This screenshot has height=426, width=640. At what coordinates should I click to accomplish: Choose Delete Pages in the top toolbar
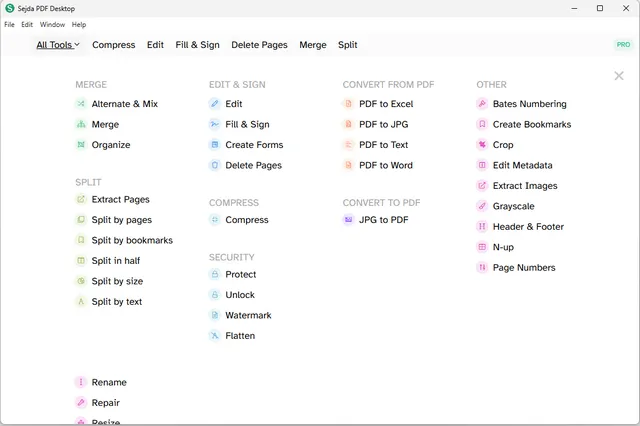coord(259,45)
